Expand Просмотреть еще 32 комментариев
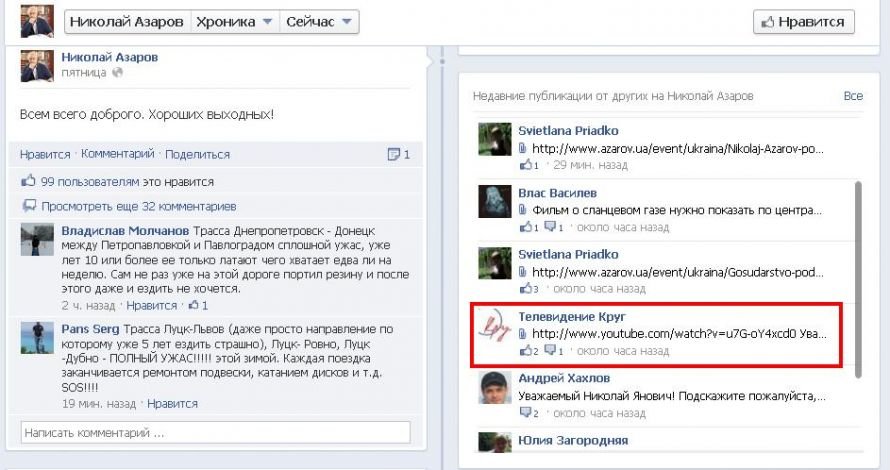890x470 pixels. [138, 207]
